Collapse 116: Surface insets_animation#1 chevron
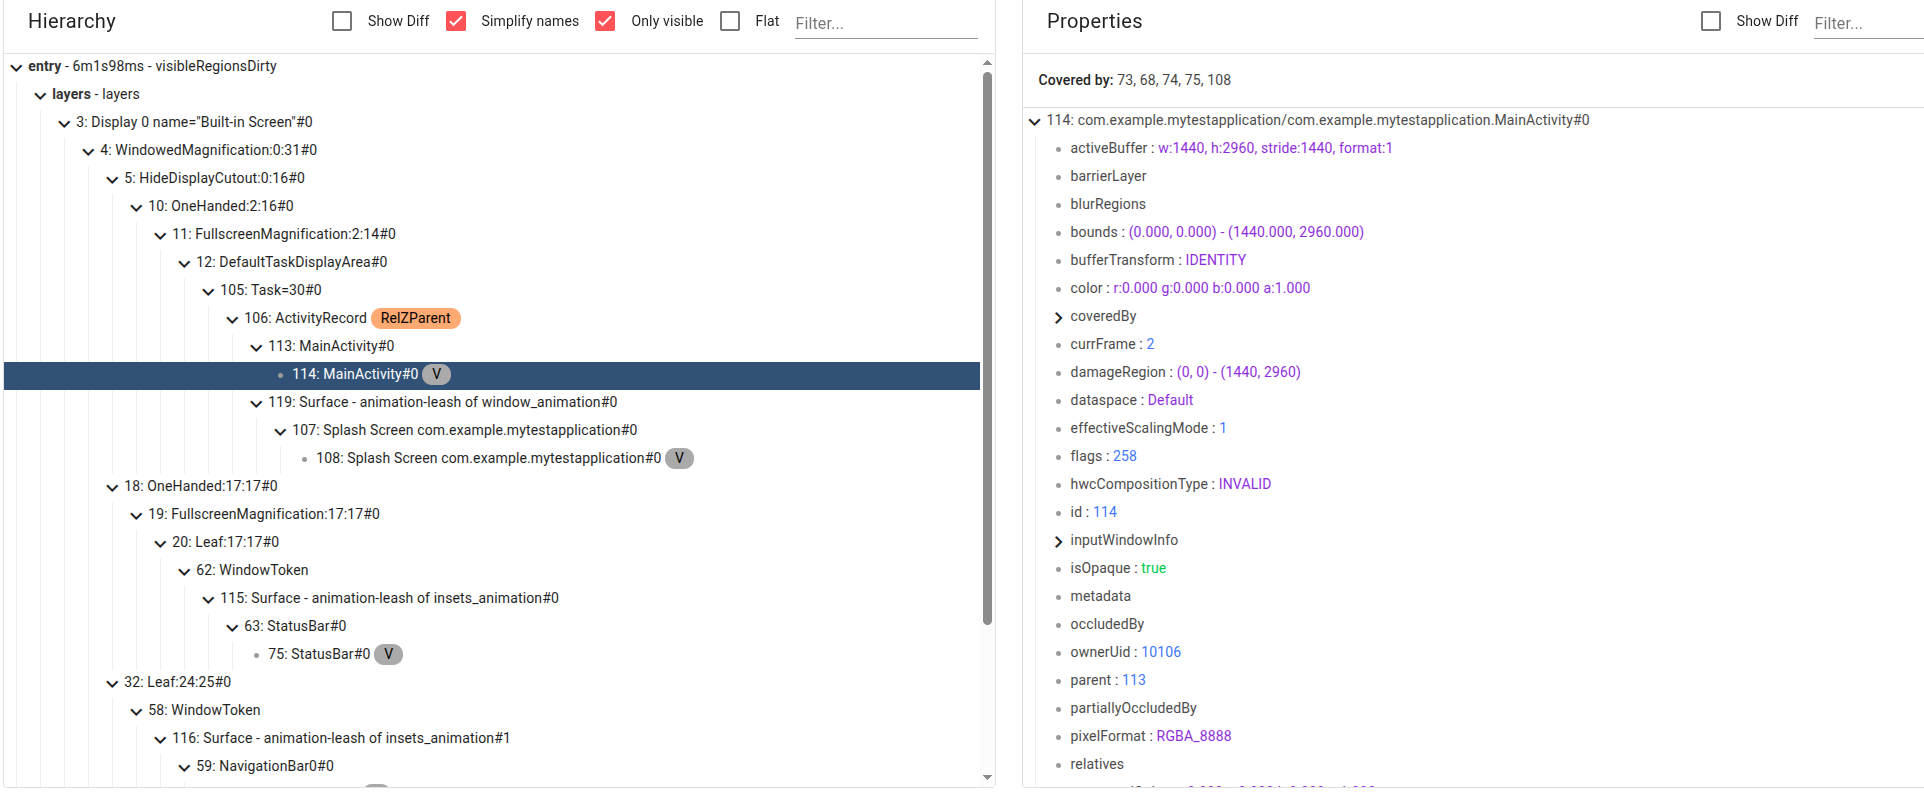 click(x=160, y=739)
